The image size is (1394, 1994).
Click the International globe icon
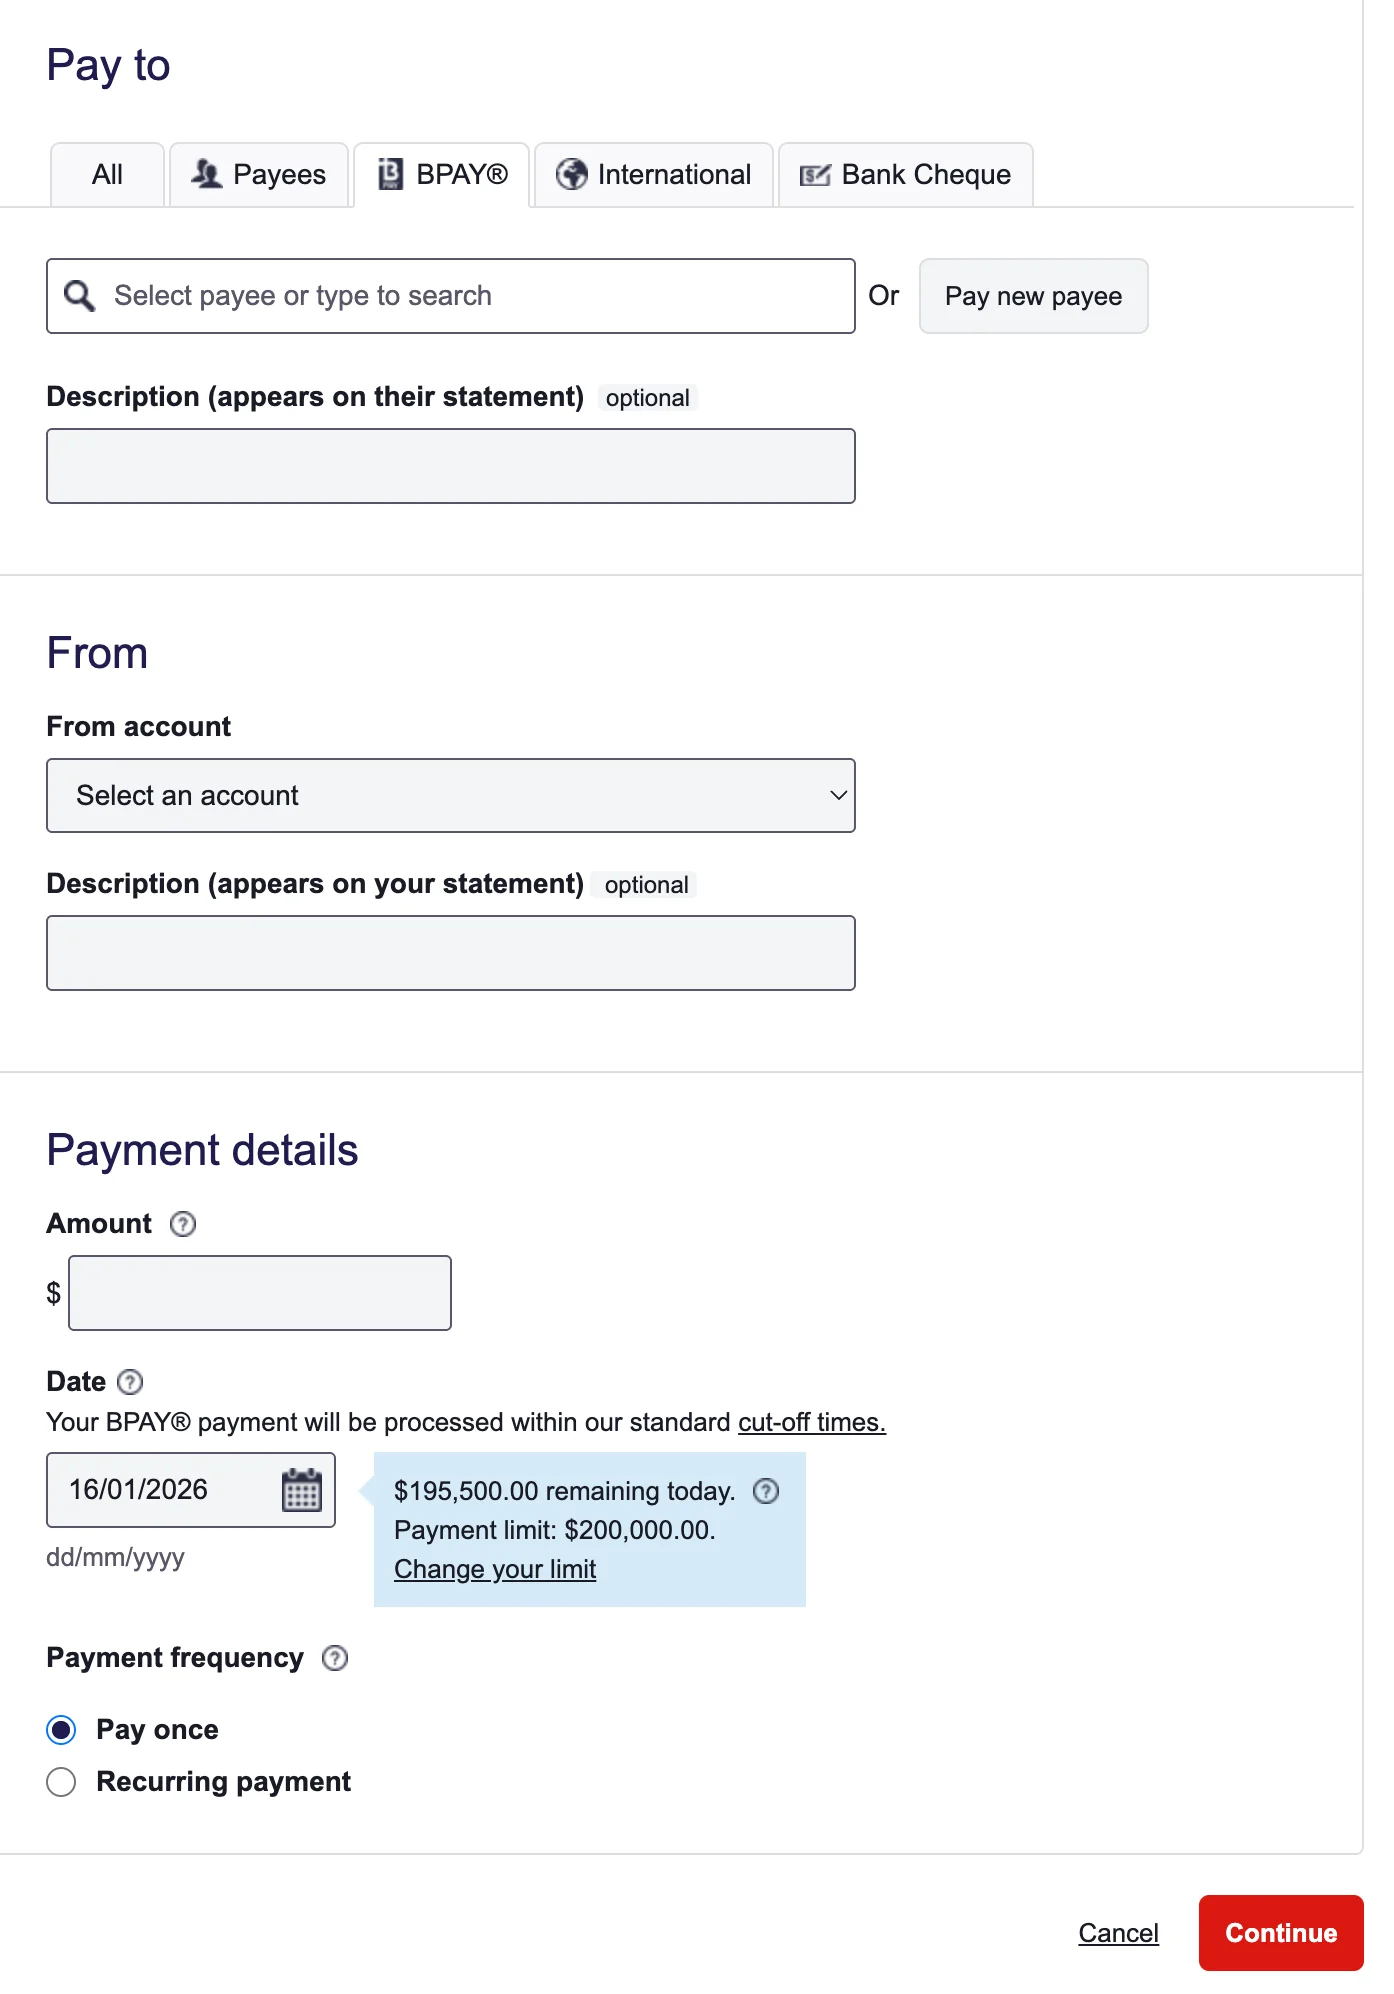tap(571, 174)
